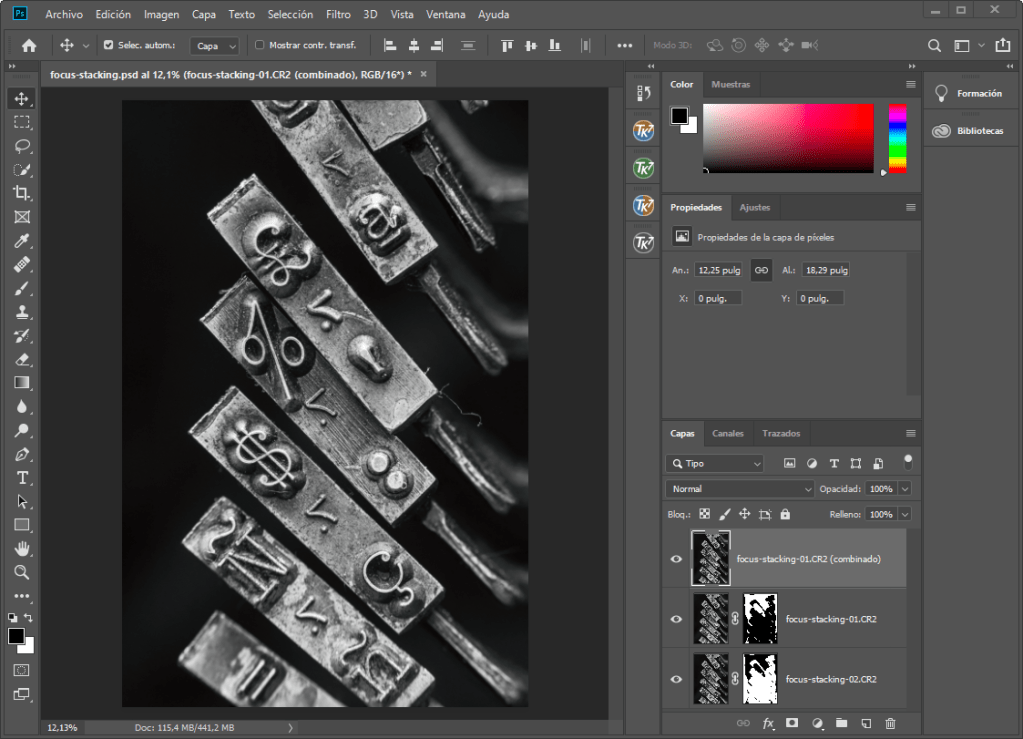Enable Mostrar contr. transf. checkbox
Image resolution: width=1023 pixels, height=739 pixels.
[x=260, y=45]
